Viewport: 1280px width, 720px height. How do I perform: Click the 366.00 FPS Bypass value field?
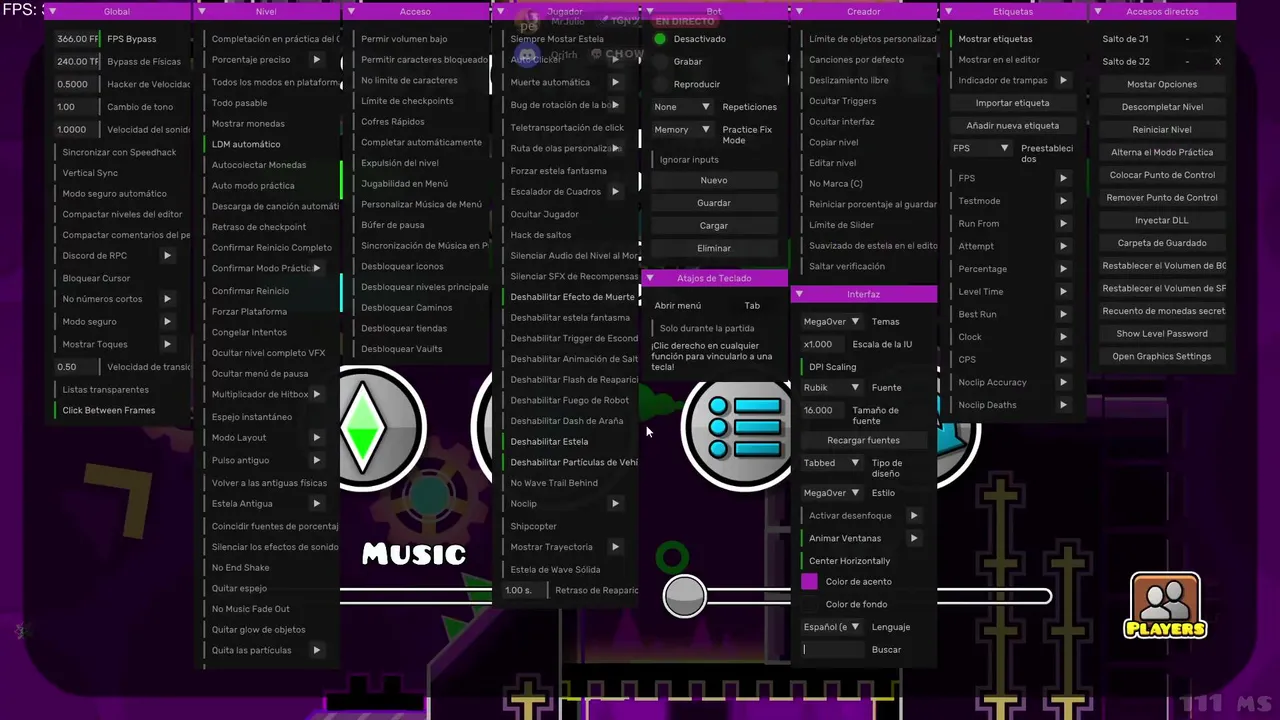tap(77, 39)
